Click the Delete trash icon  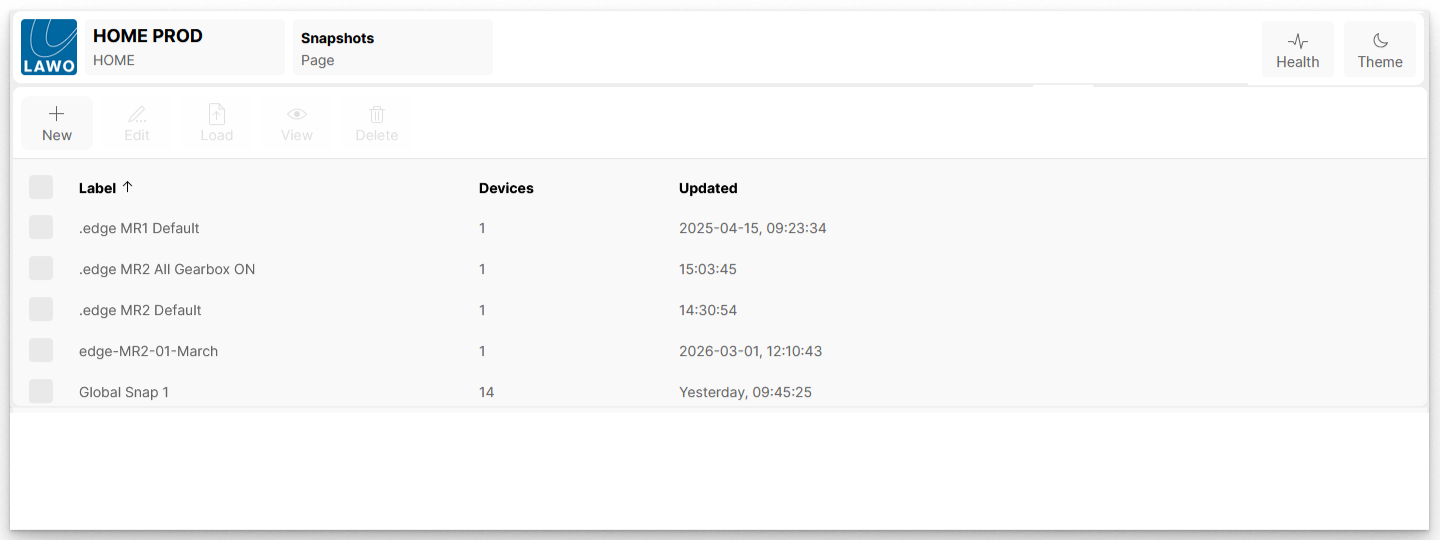(x=377, y=115)
